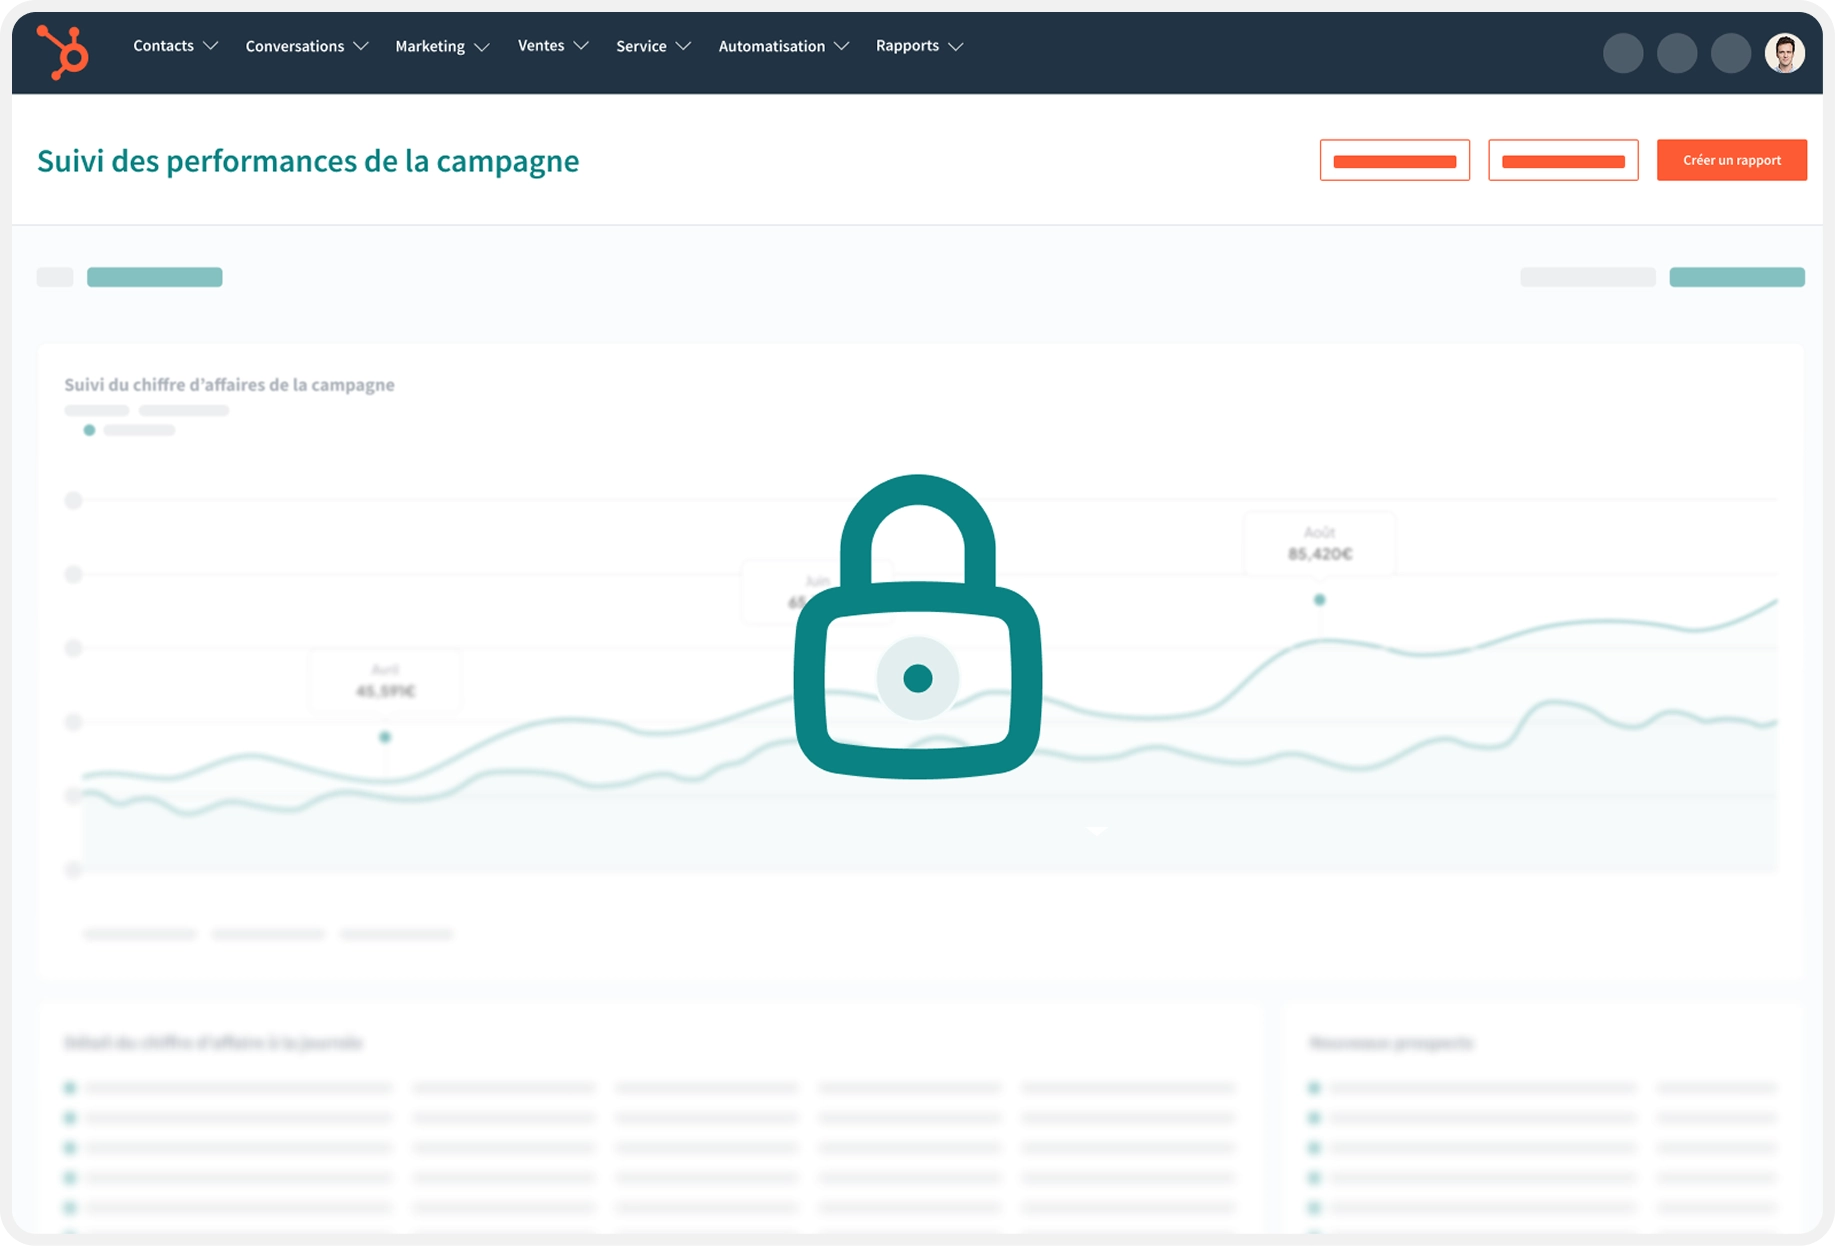Screen dimensions: 1835x1246
Task: Open the Ventes menu
Action: [541, 46]
